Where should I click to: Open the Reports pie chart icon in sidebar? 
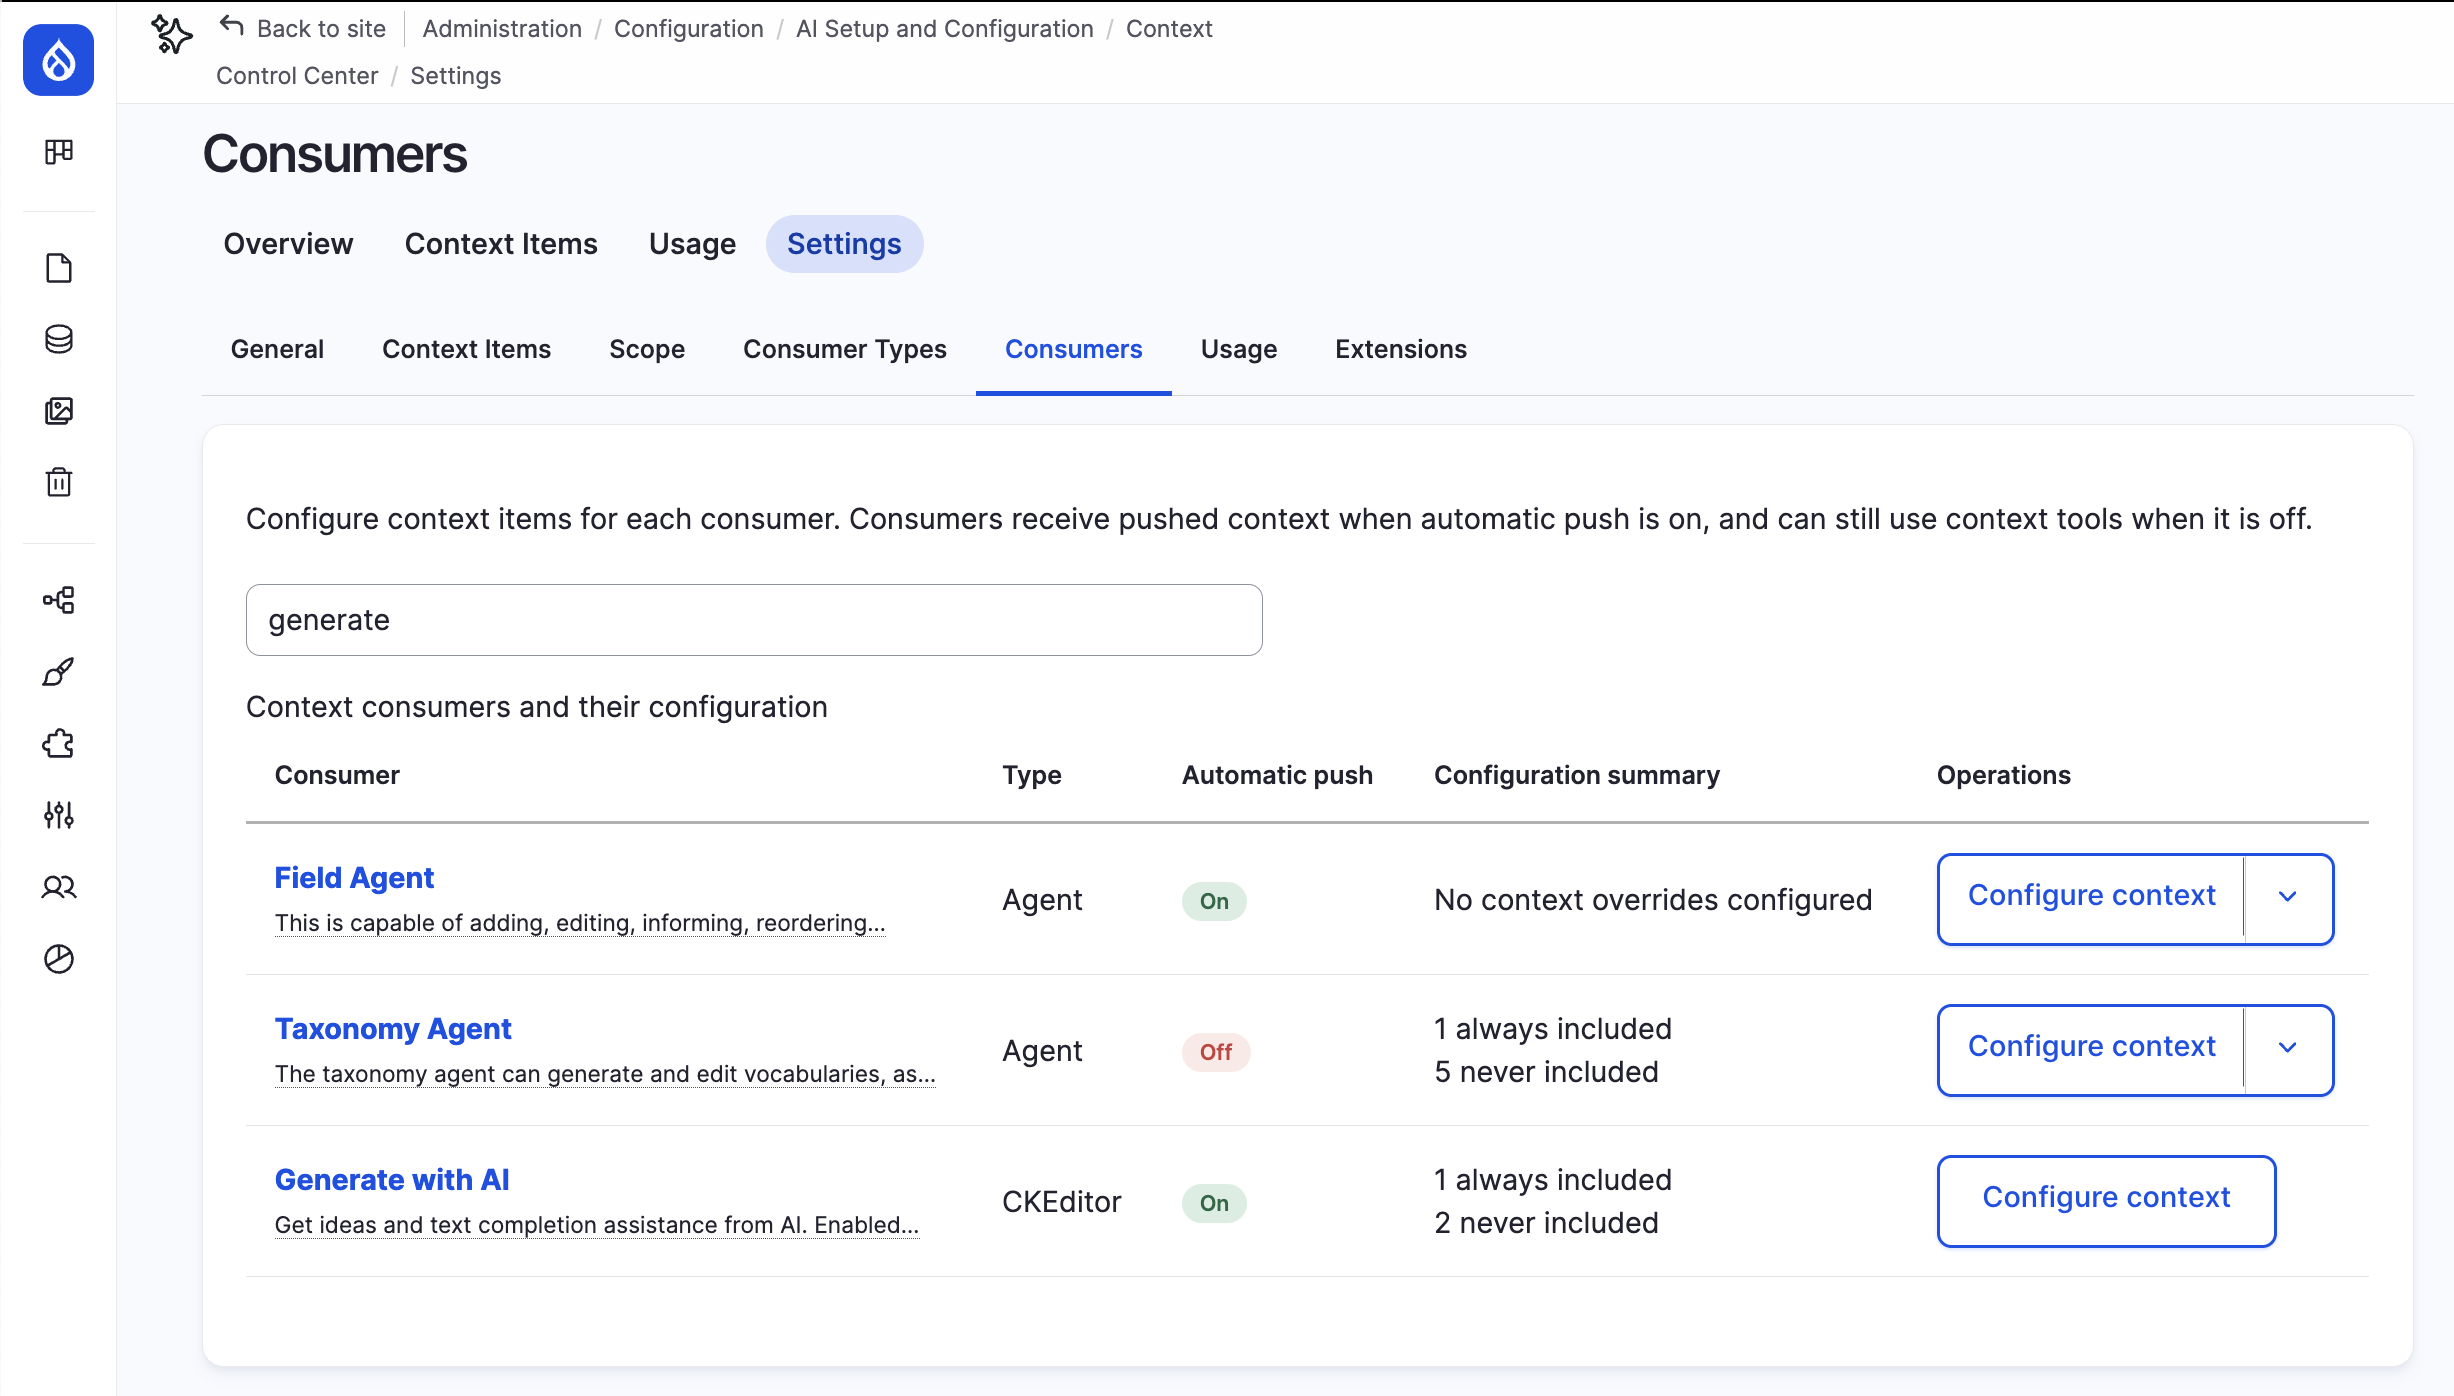point(59,958)
